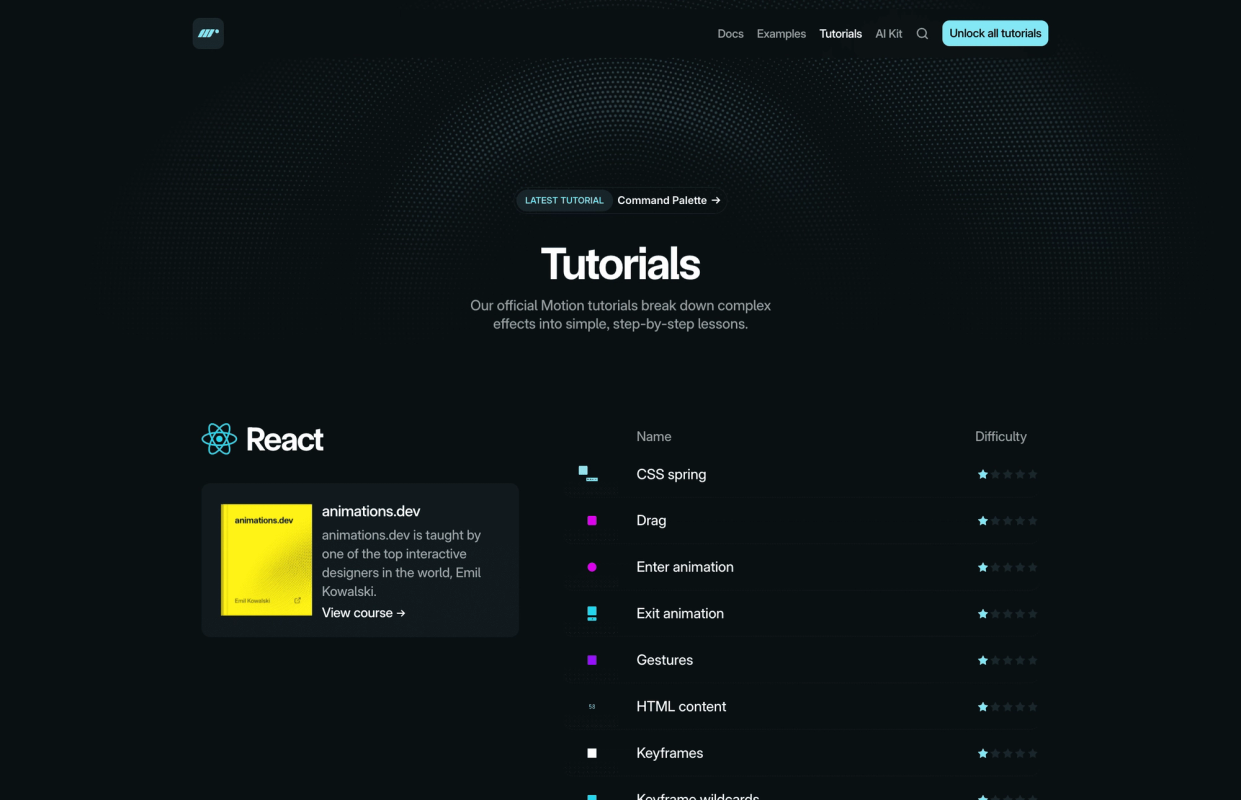This screenshot has height=800, width=1241.
Task: Open the CSS spring tutorial
Action: 671,474
